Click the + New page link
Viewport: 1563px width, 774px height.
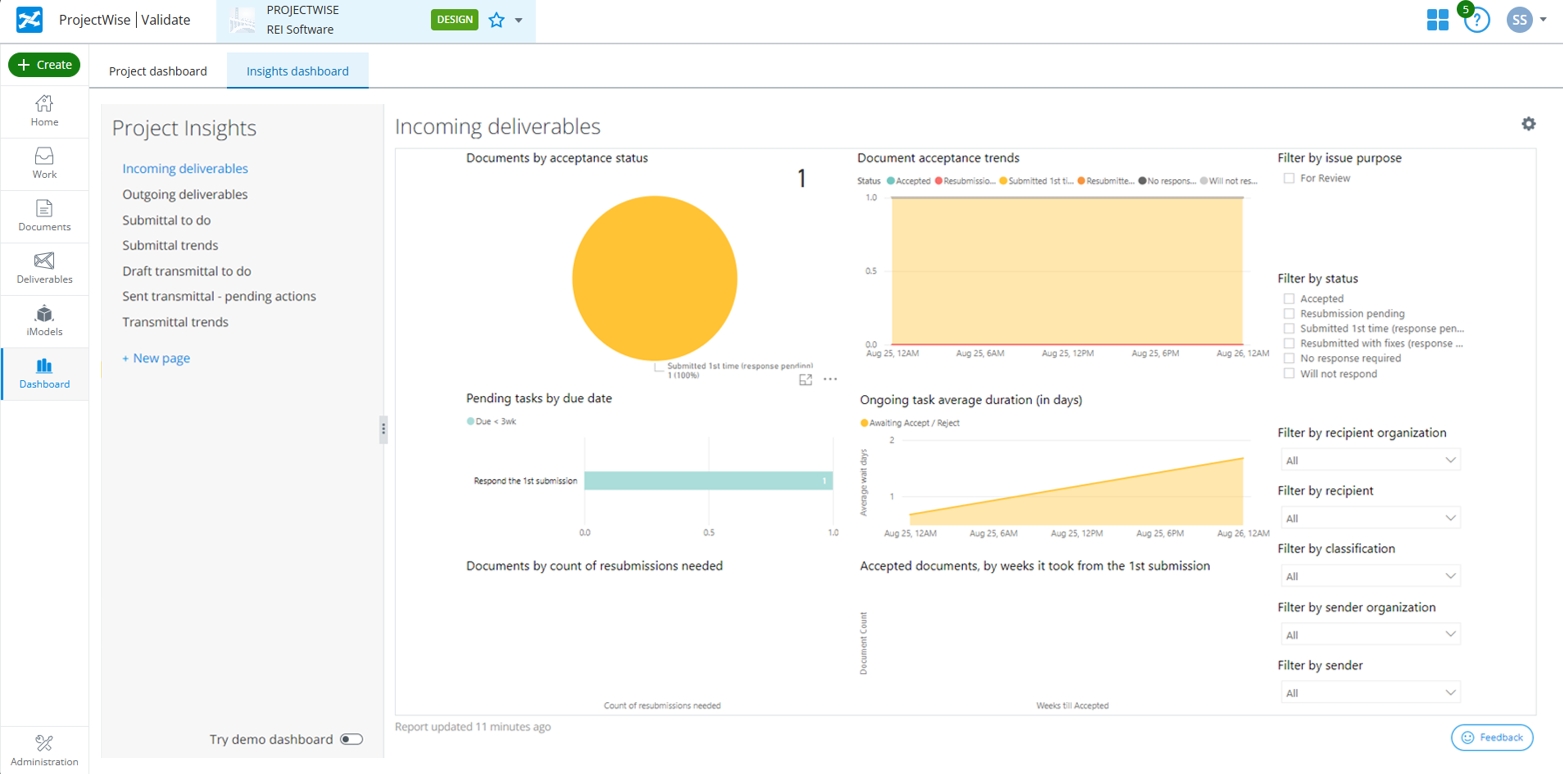click(156, 358)
